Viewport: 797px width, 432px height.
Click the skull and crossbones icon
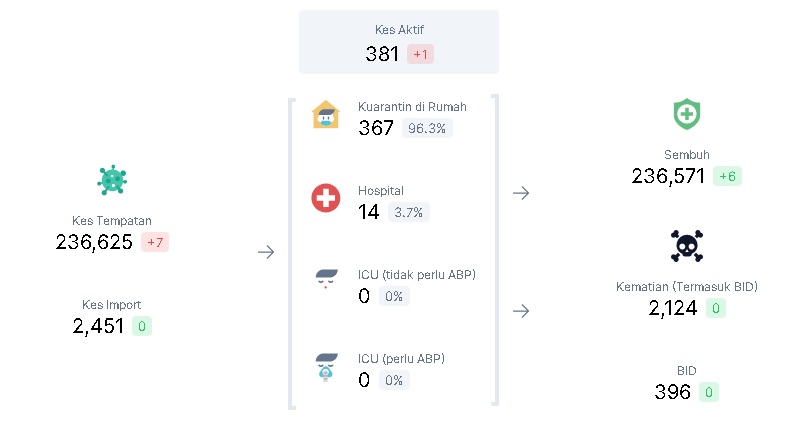click(686, 245)
